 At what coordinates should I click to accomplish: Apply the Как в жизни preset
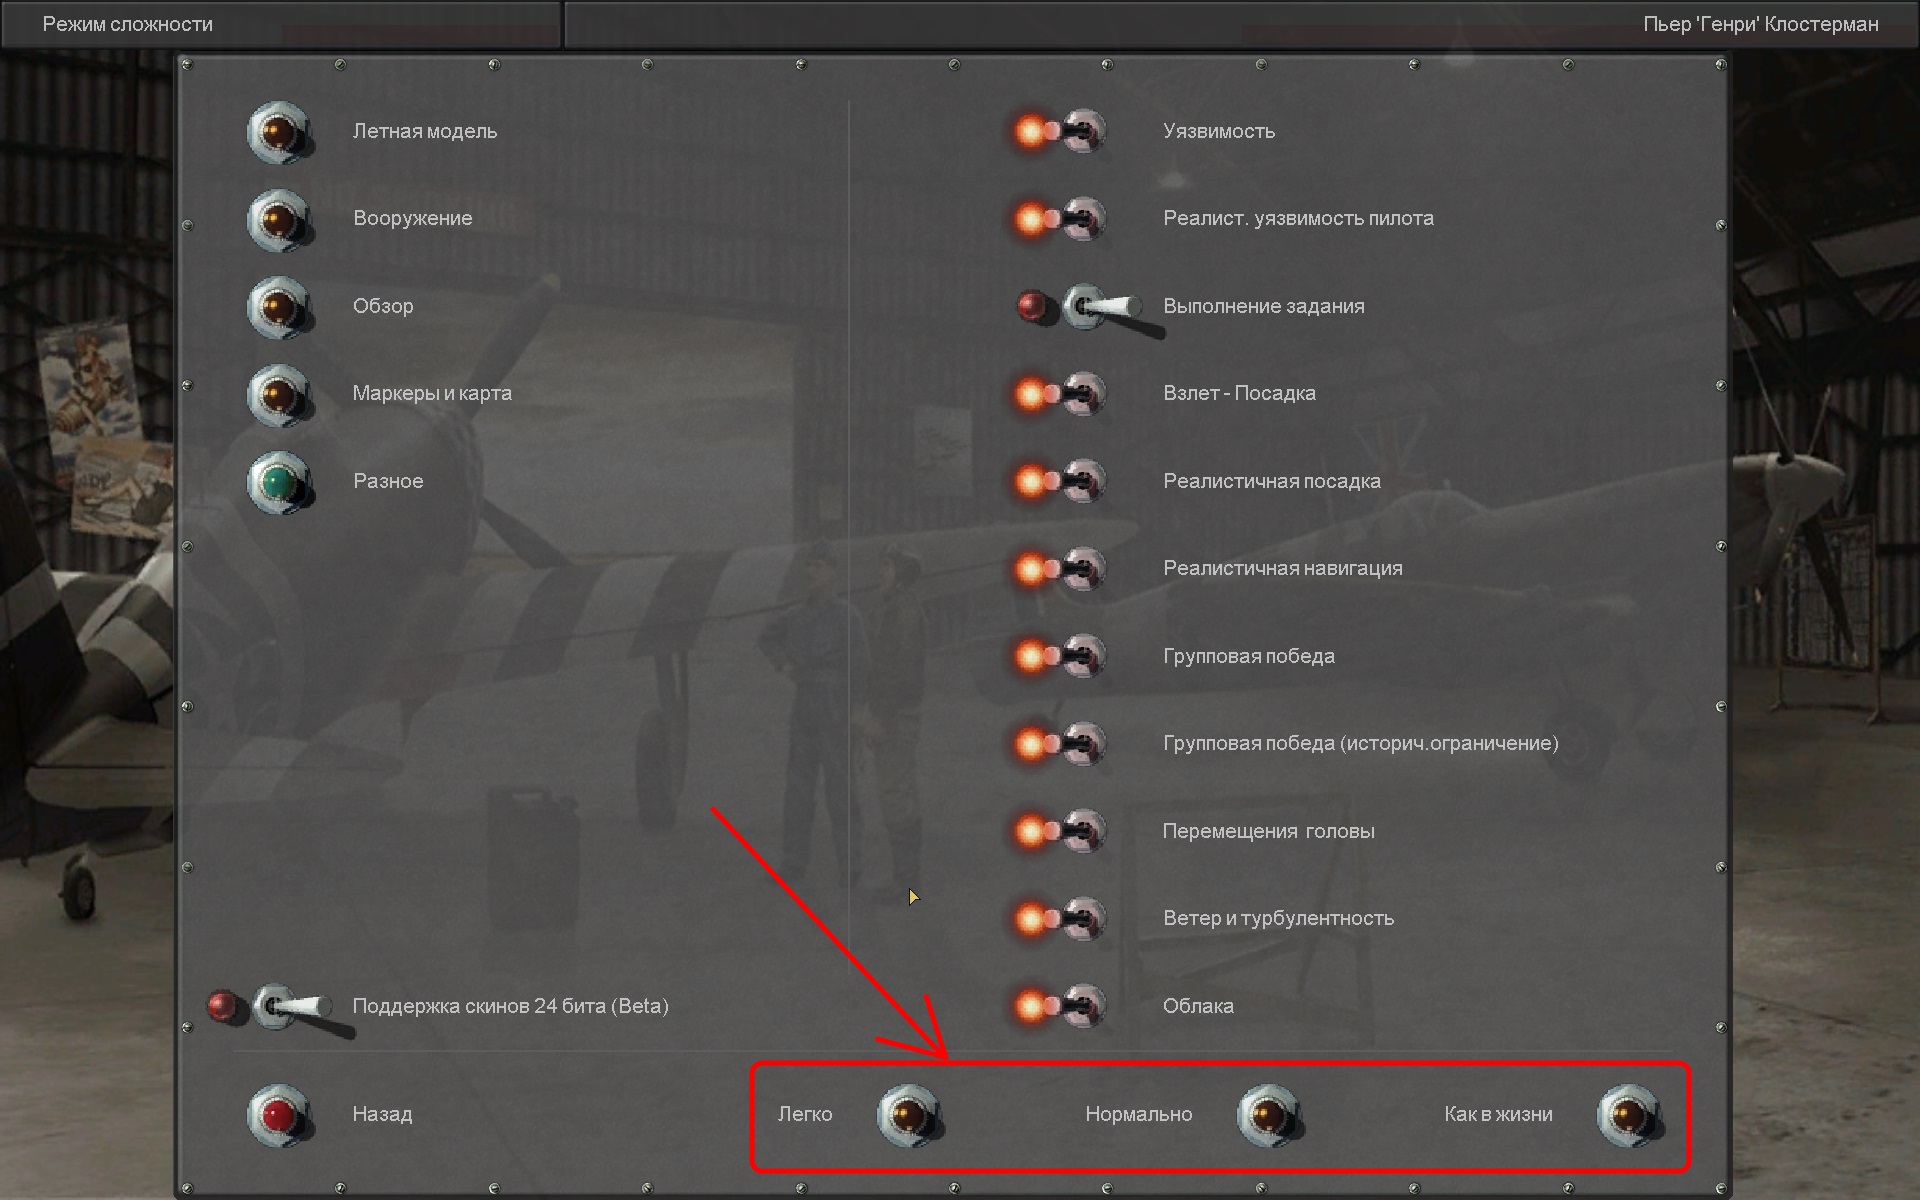coord(1629,1114)
